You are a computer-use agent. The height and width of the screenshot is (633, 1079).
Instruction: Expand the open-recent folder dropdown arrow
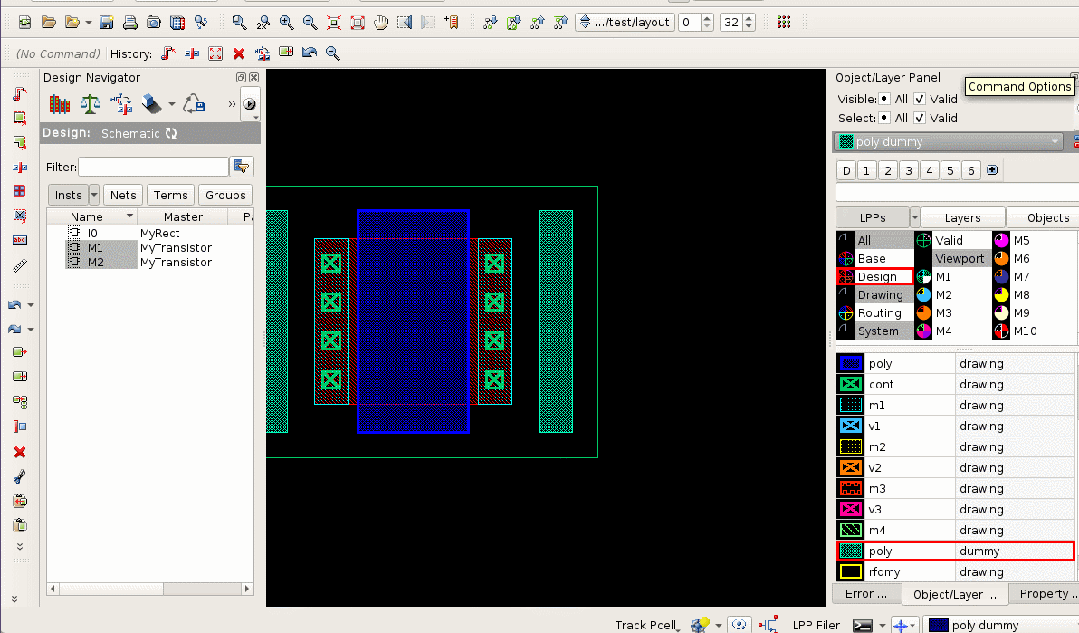coord(89,23)
